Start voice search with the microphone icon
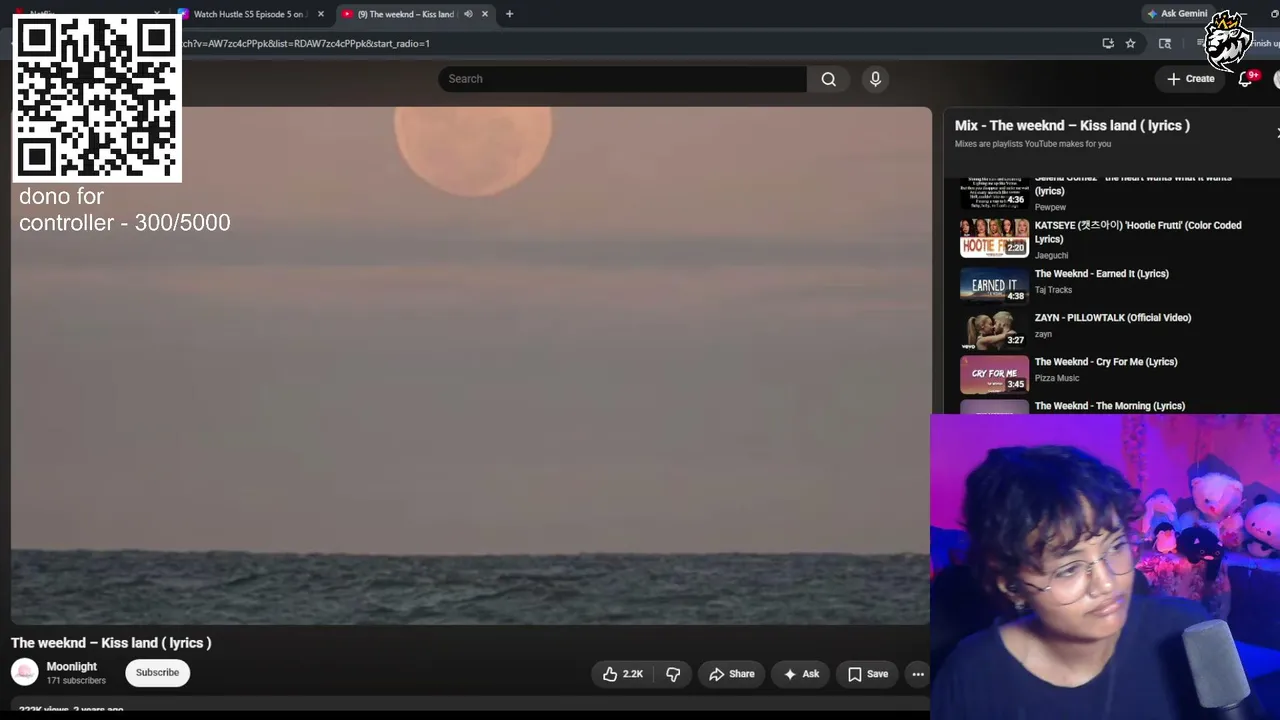Image resolution: width=1280 pixels, height=720 pixels. click(x=875, y=79)
